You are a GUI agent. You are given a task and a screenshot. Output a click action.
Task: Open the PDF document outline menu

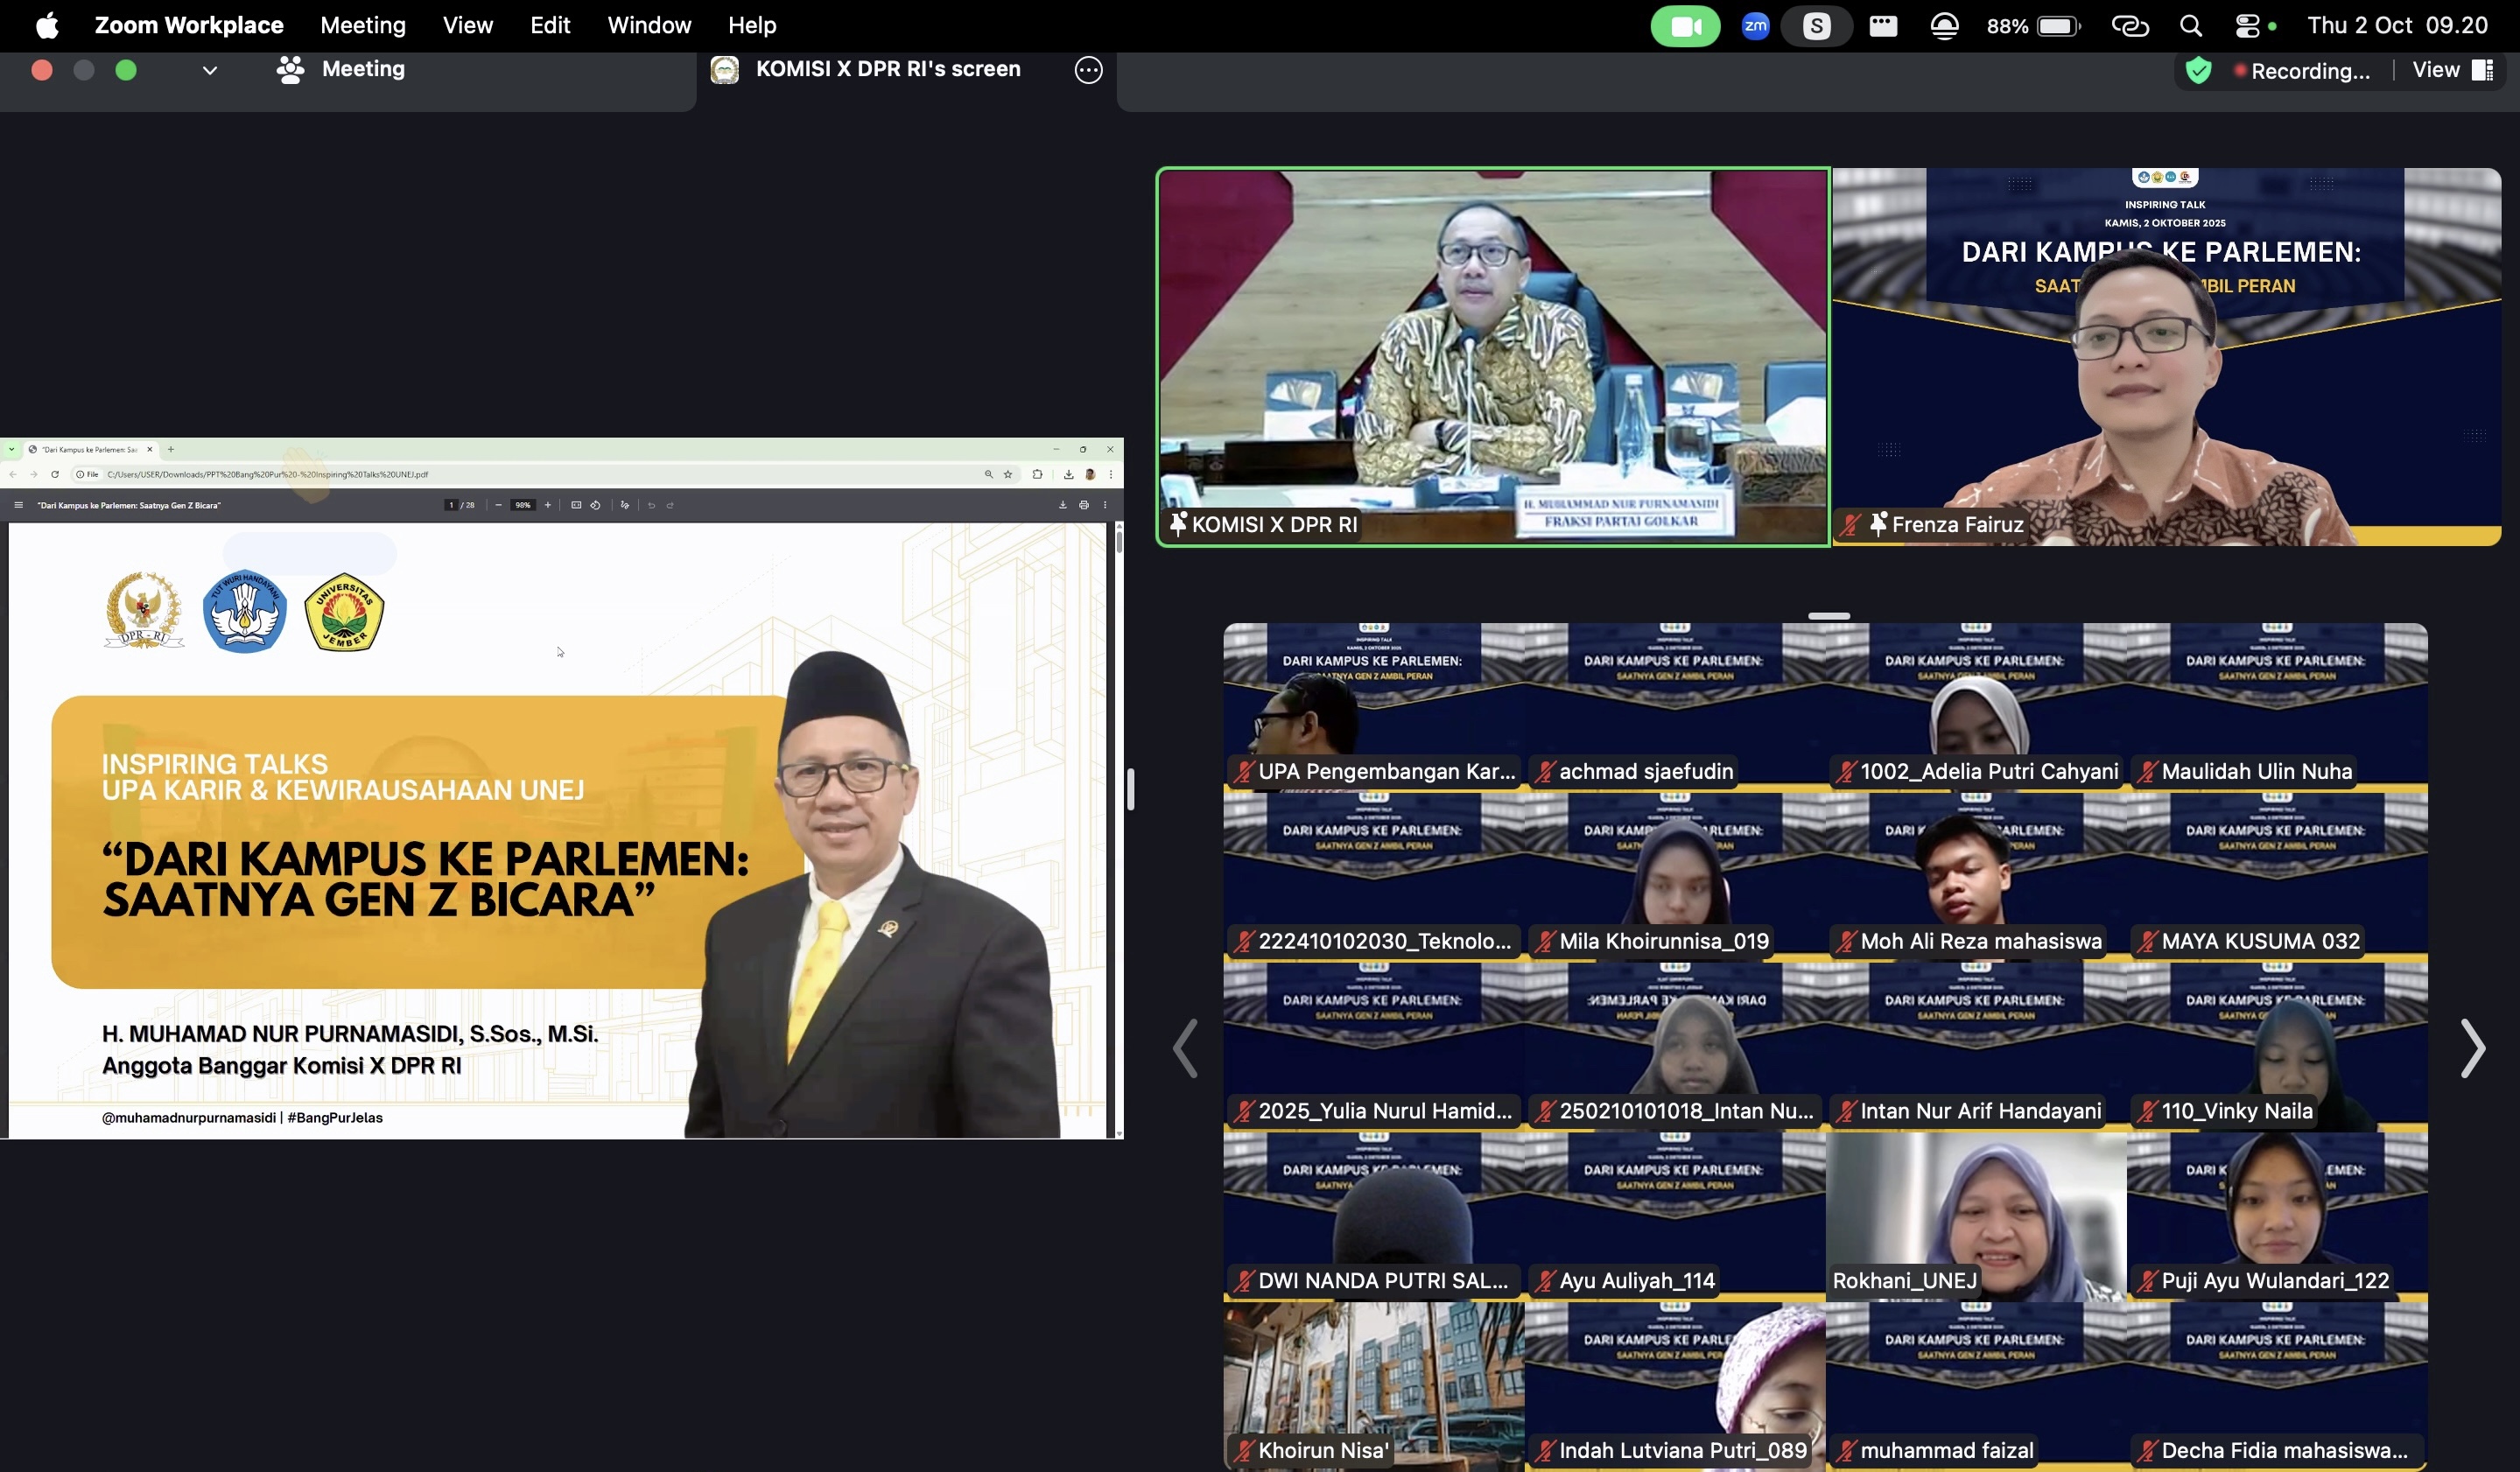(x=18, y=505)
